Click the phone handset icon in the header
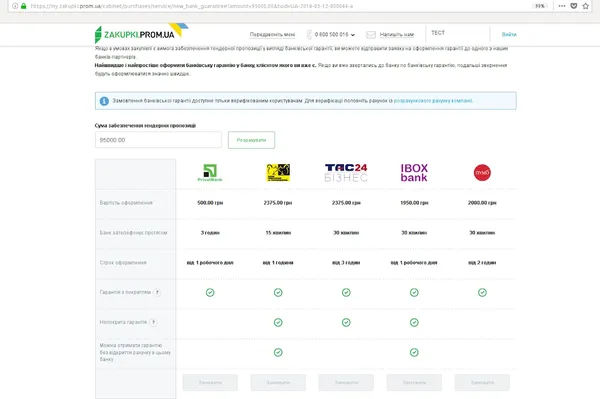 point(309,35)
